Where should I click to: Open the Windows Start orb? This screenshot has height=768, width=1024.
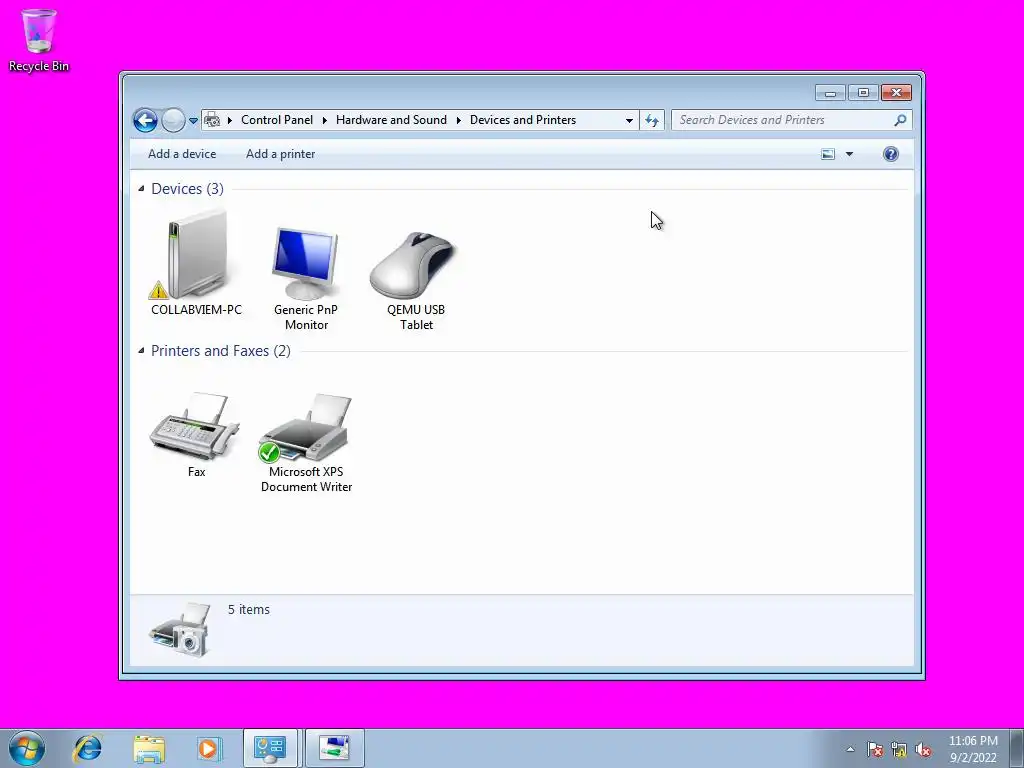pos(27,748)
